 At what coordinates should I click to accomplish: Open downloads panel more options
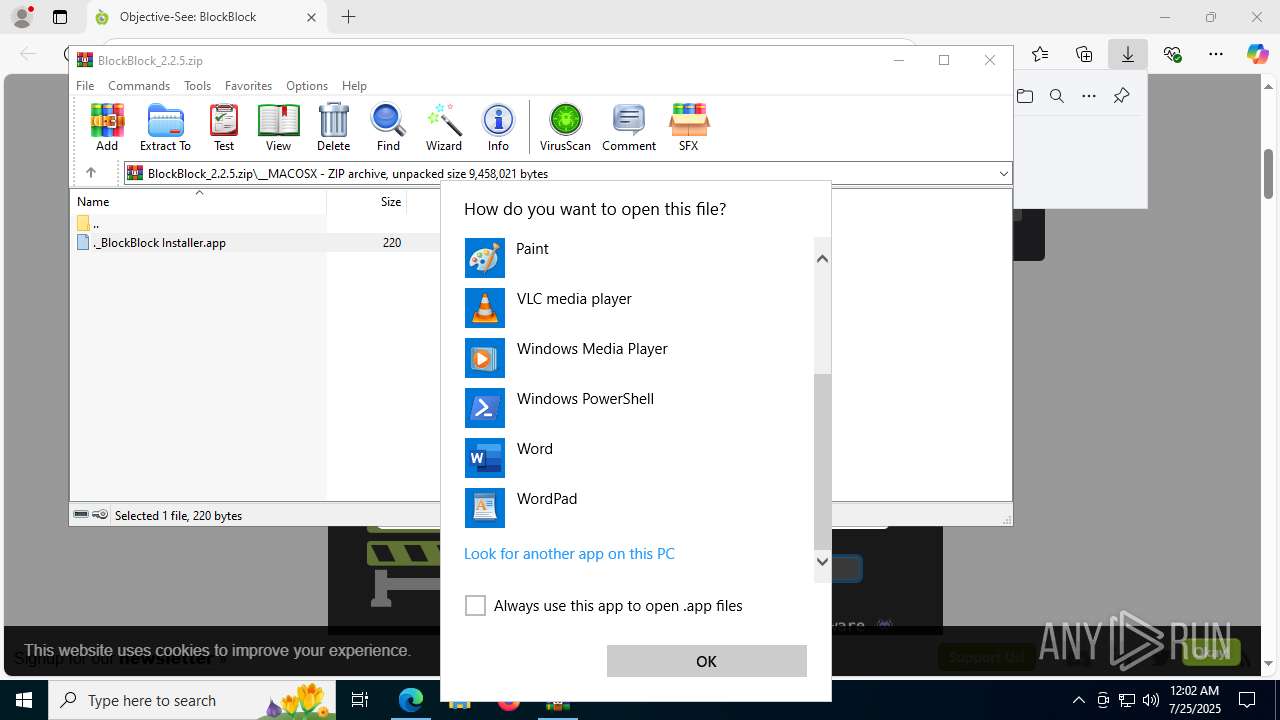pos(1089,96)
